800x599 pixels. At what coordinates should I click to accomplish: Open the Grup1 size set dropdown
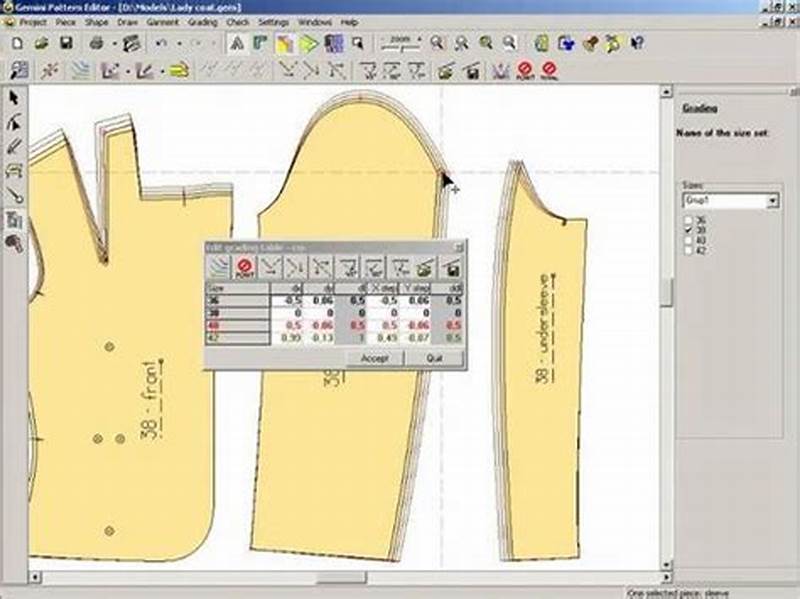[x=772, y=200]
